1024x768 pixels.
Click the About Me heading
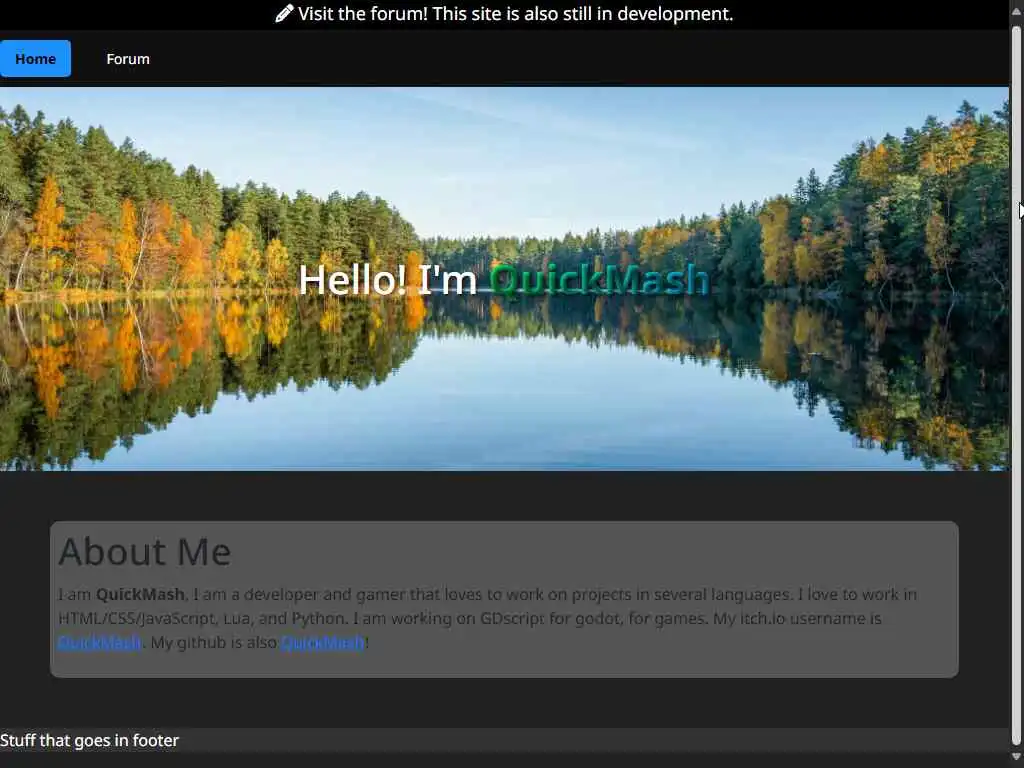pos(145,552)
